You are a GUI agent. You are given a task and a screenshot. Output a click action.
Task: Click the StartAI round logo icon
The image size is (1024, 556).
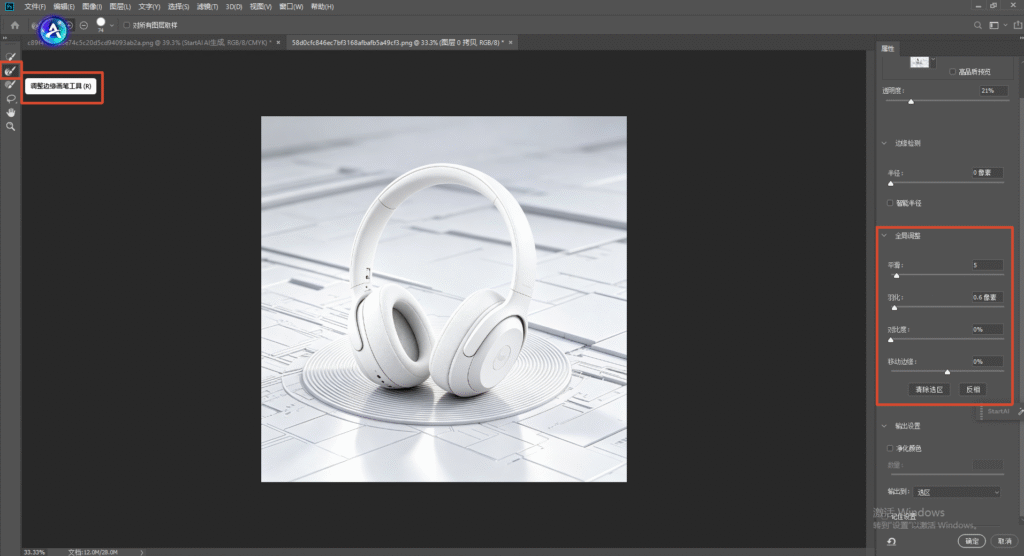[53, 30]
